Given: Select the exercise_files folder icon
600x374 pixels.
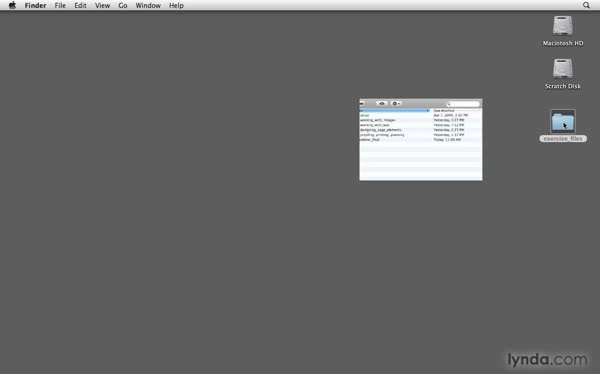Looking at the screenshot, I should tap(562, 121).
